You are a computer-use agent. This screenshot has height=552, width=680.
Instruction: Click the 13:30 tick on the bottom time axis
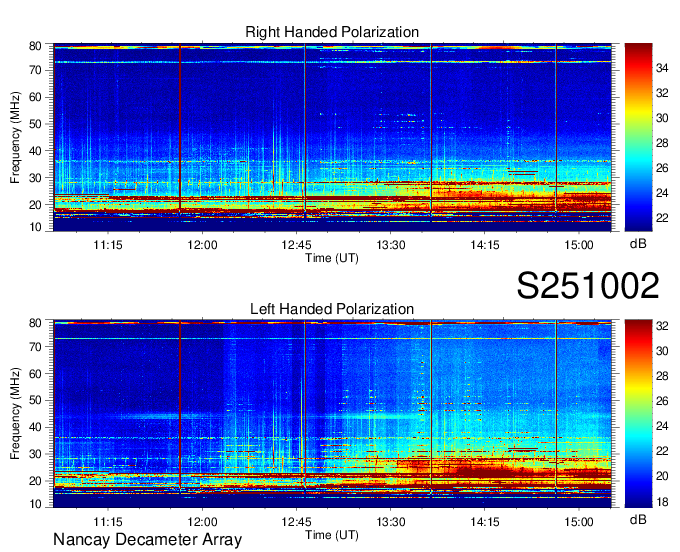(x=390, y=521)
